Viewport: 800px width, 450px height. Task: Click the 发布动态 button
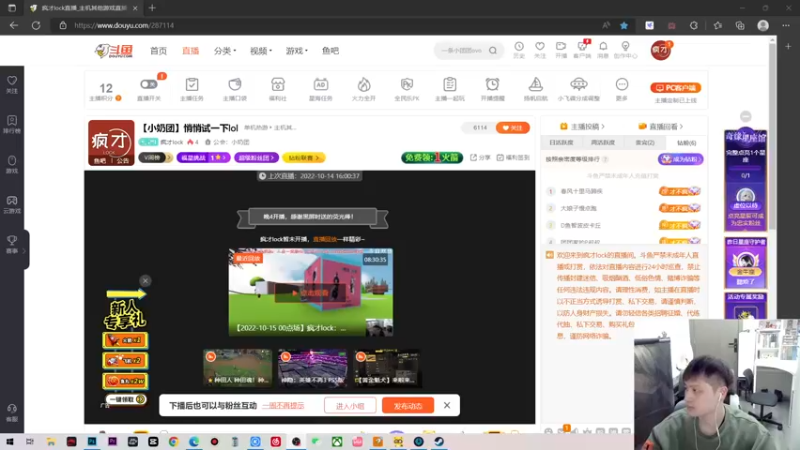point(408,406)
